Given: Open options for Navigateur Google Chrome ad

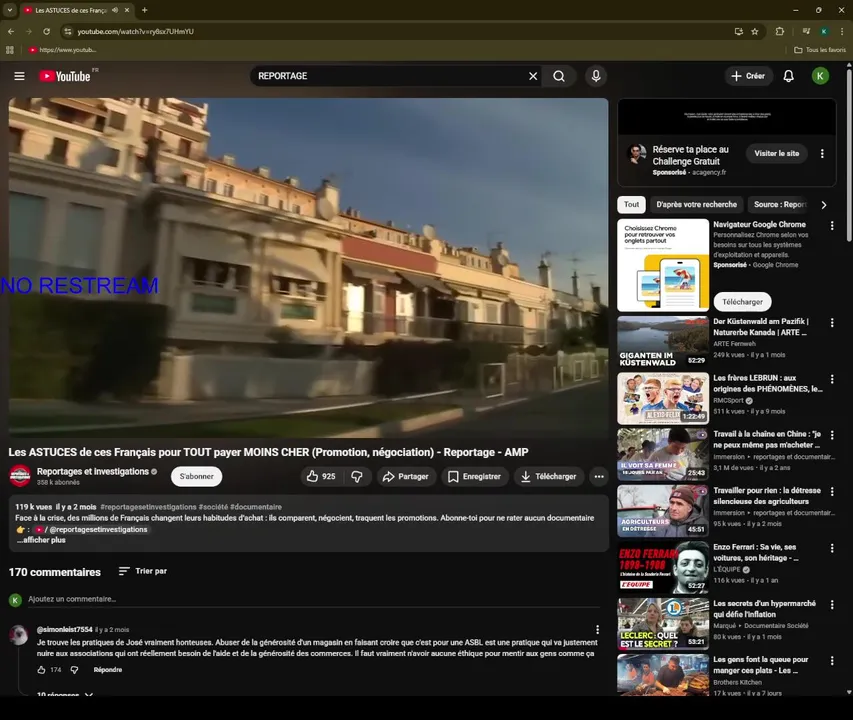Looking at the screenshot, I should (832, 225).
